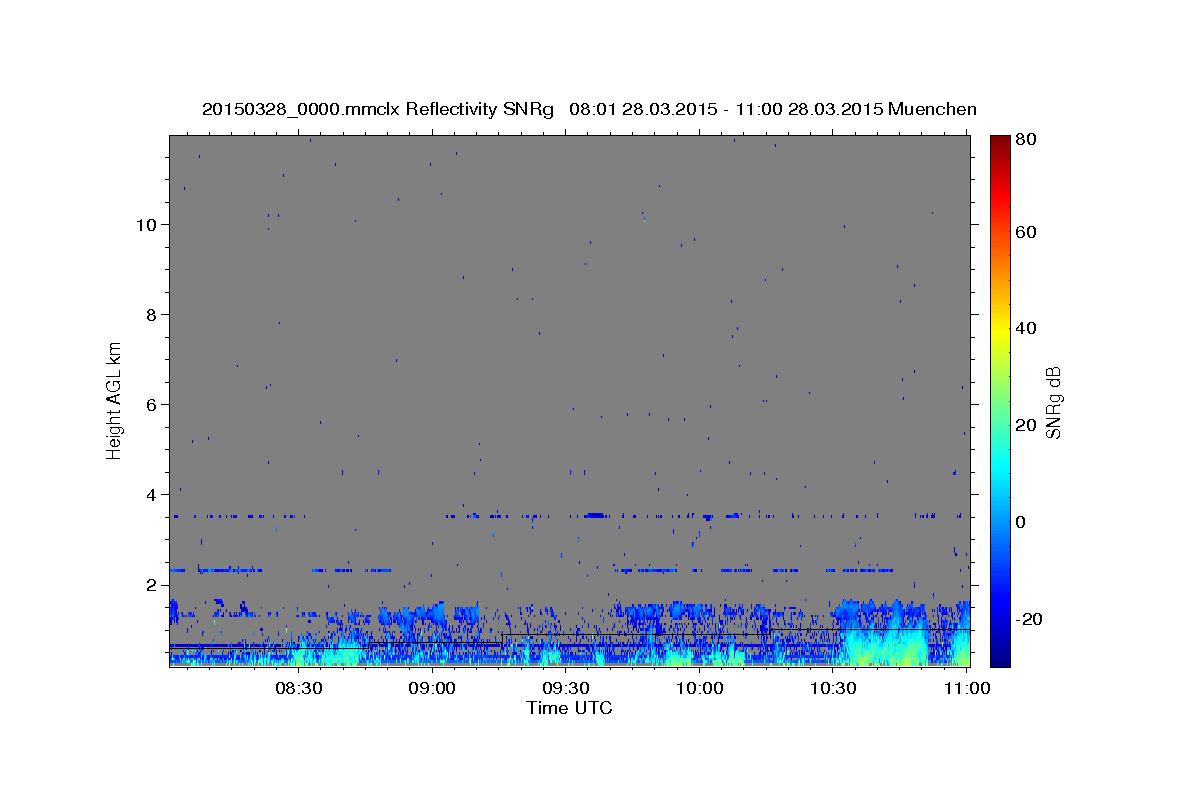The width and height of the screenshot is (1200, 800).
Task: Click the yellow-green strong echo region after 10:30
Action: [x=885, y=645]
